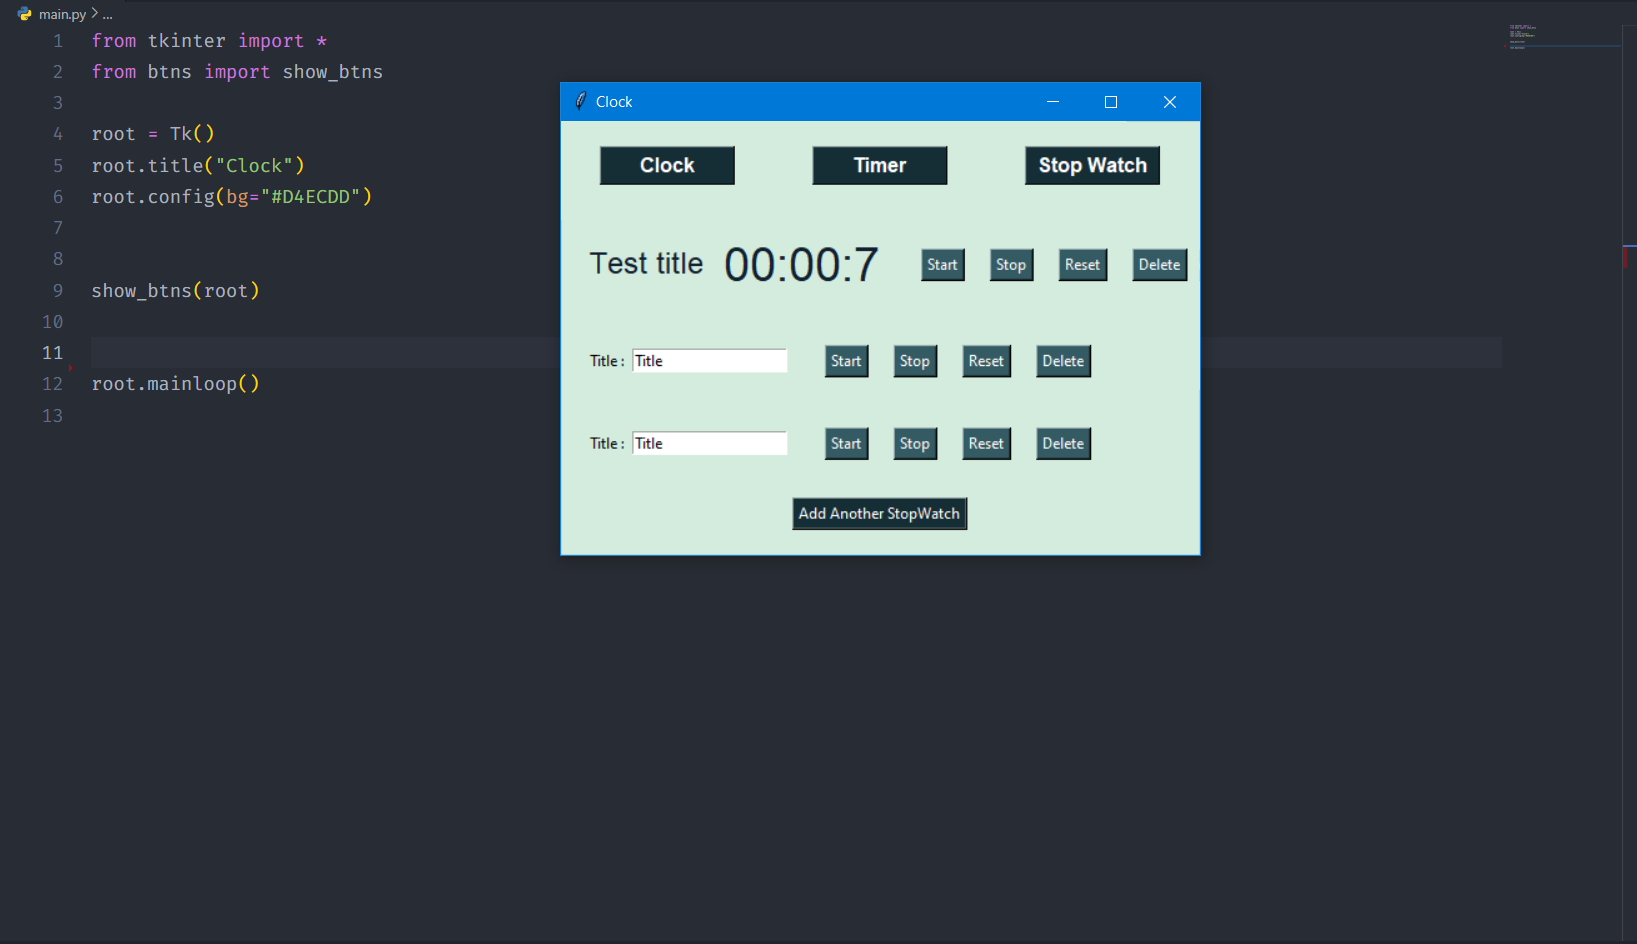
Task: Click the Title input of the third stopwatch
Action: (709, 443)
